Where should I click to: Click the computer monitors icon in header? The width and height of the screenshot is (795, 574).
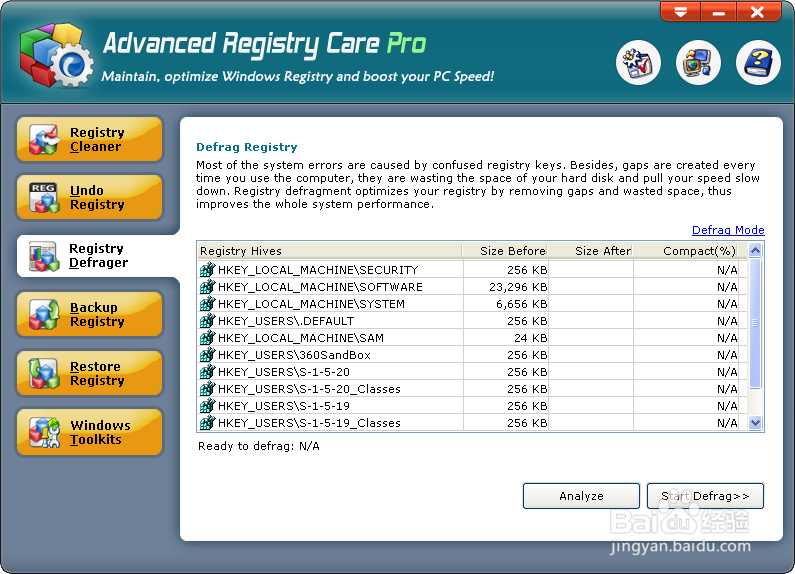[x=698, y=63]
